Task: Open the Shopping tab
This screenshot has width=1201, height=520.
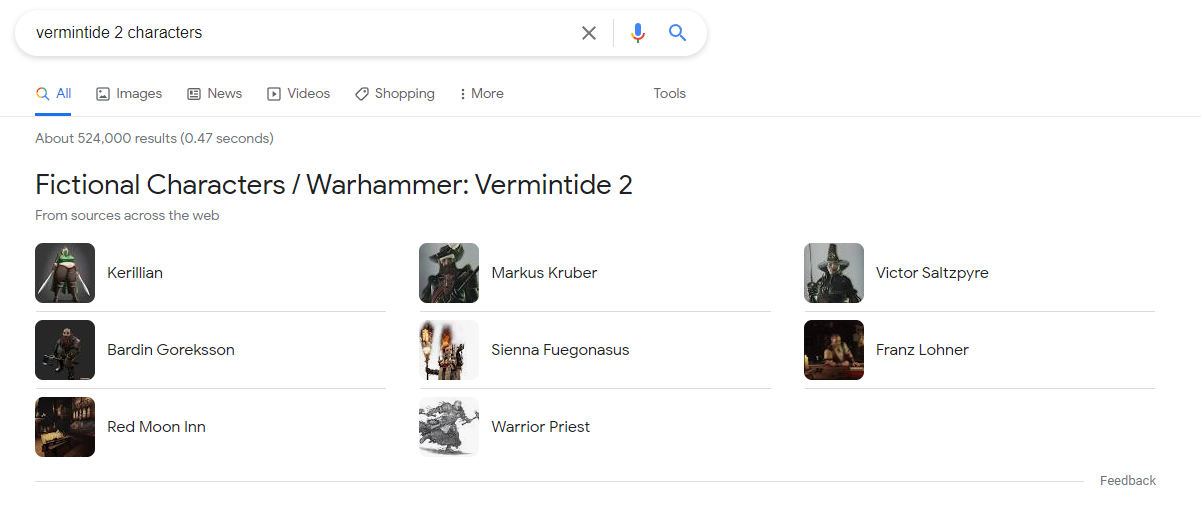Action: (395, 94)
